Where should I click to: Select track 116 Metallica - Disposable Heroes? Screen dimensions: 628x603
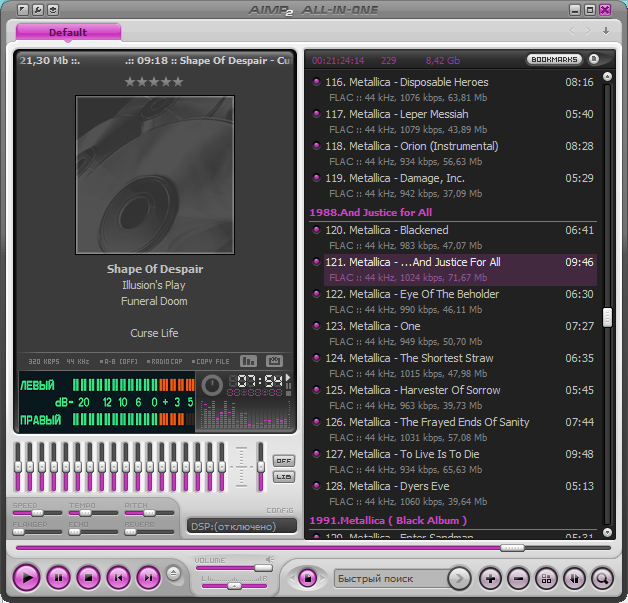tap(454, 89)
